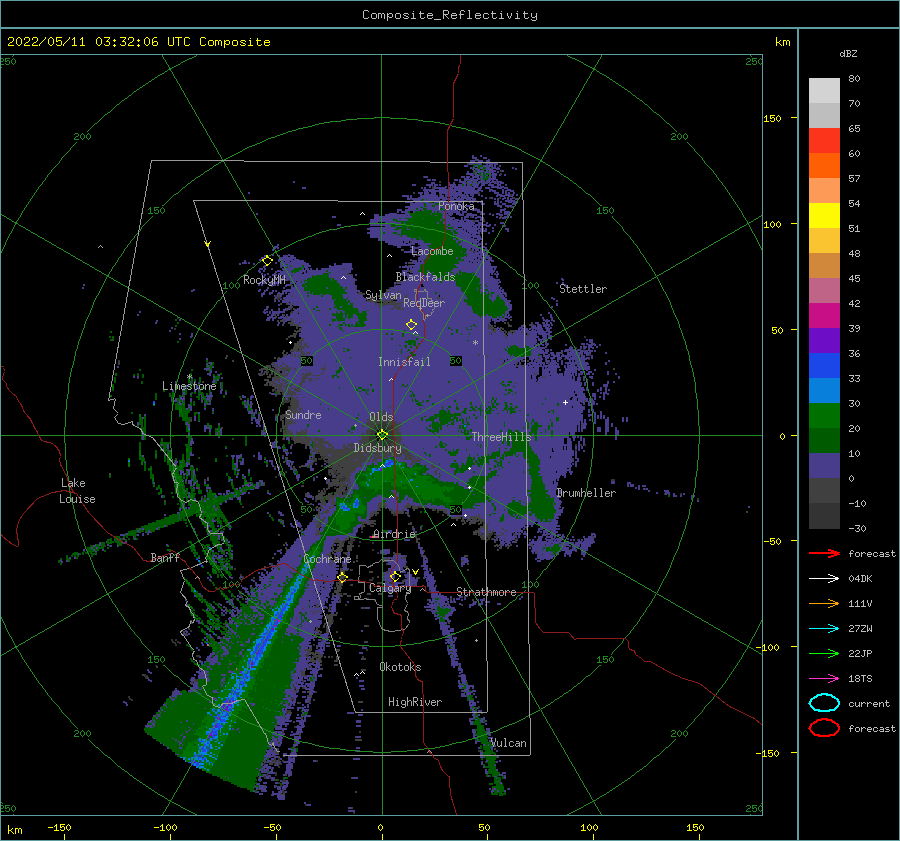
Task: Click the yellow diamond marker near Cochrane
Action: click(x=342, y=577)
